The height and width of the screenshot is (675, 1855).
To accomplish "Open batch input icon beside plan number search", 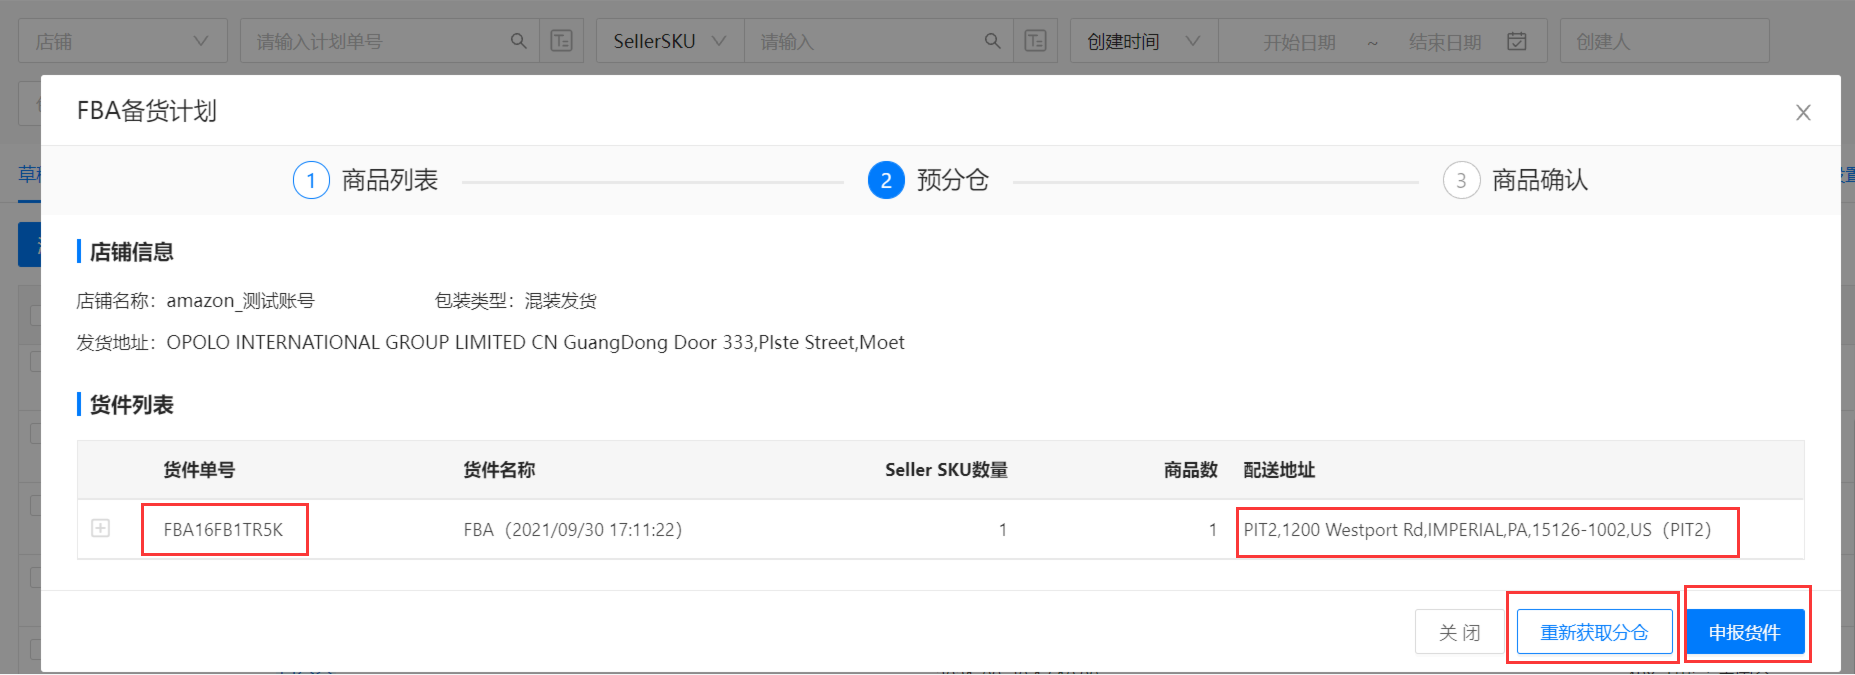I will pos(562,41).
